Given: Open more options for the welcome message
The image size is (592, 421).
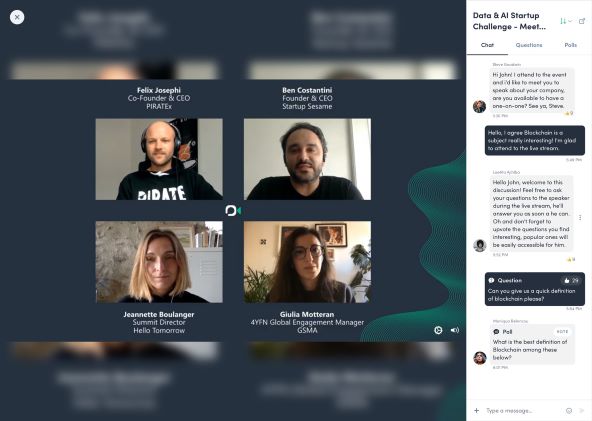Looking at the screenshot, I should pos(580,217).
